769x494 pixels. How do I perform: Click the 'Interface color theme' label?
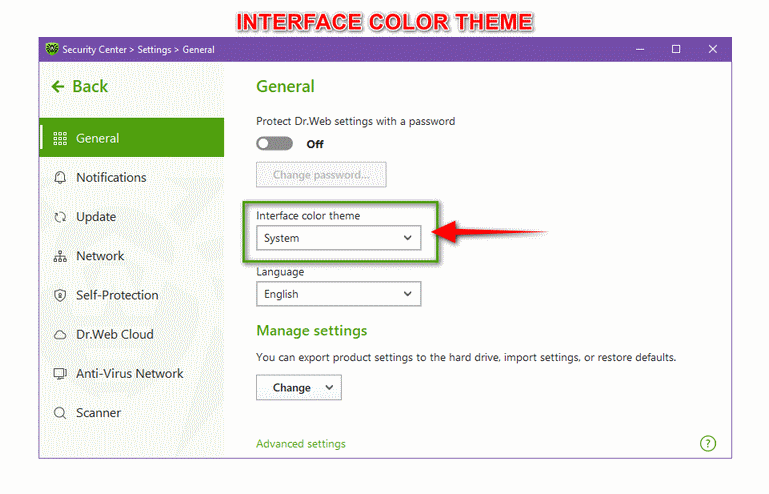[x=308, y=216]
